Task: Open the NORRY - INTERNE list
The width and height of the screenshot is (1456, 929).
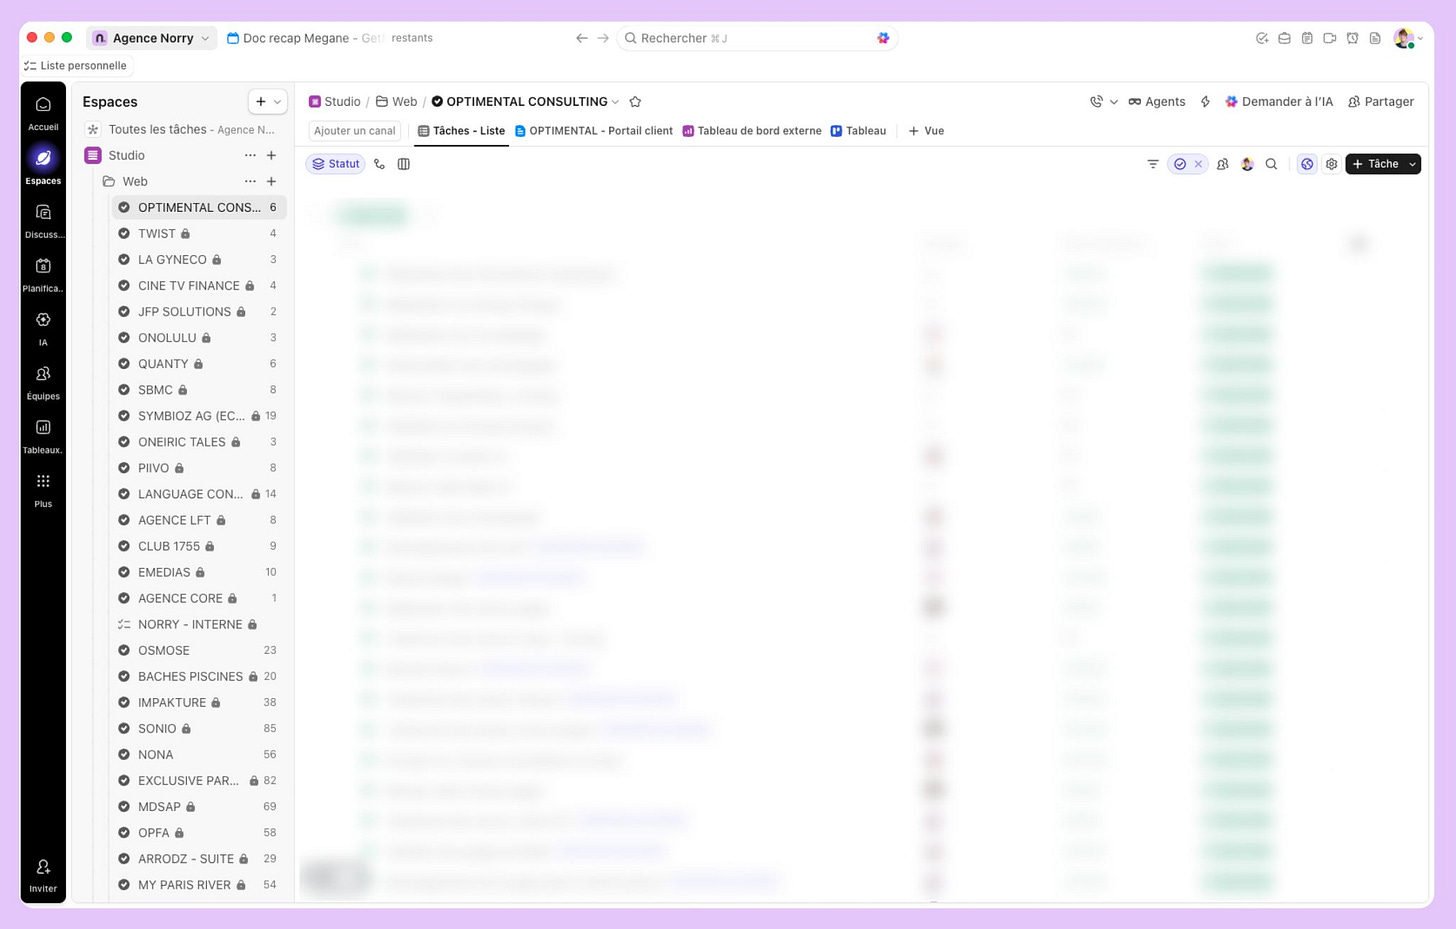Action: coord(199,624)
